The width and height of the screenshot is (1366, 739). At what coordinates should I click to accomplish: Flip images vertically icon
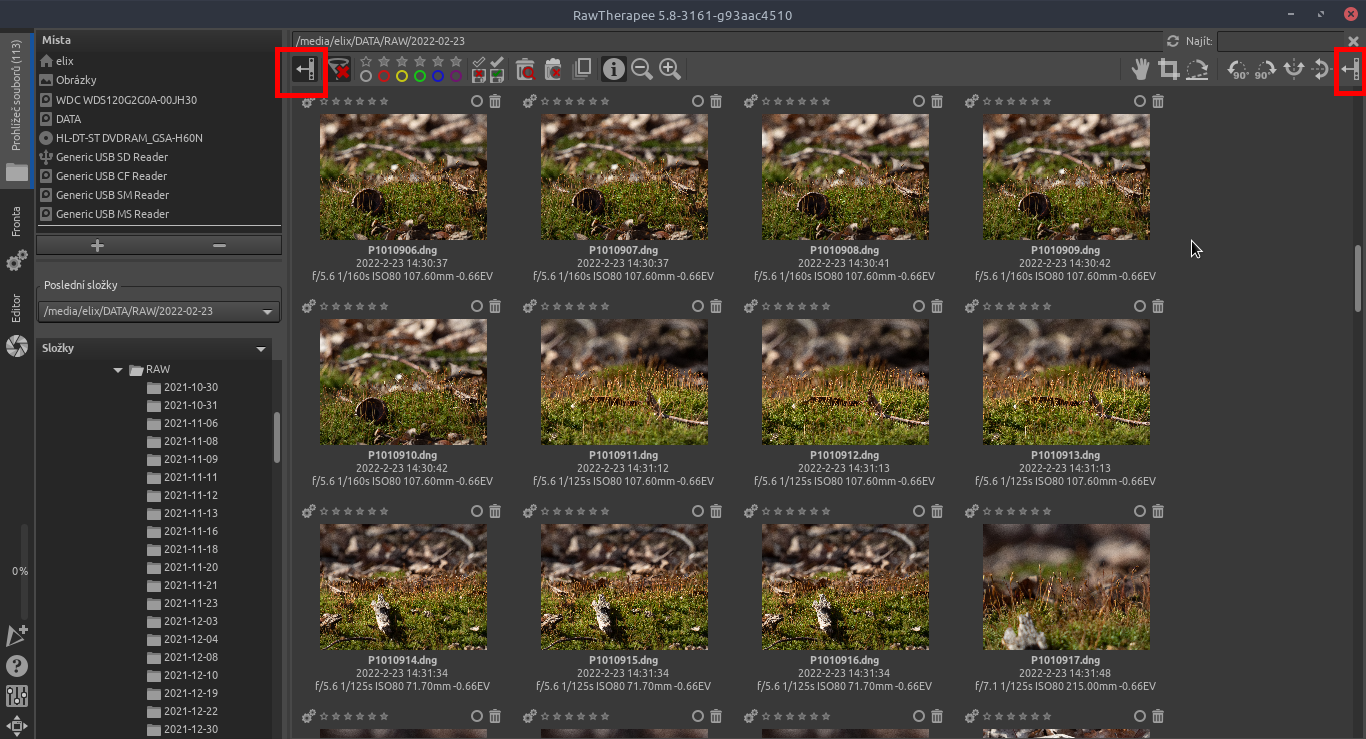[1321, 69]
